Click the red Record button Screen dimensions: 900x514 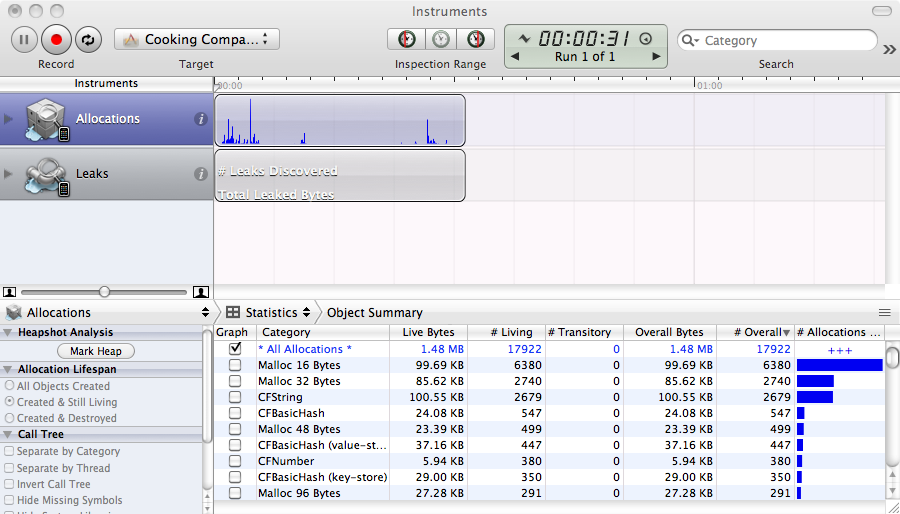click(56, 40)
